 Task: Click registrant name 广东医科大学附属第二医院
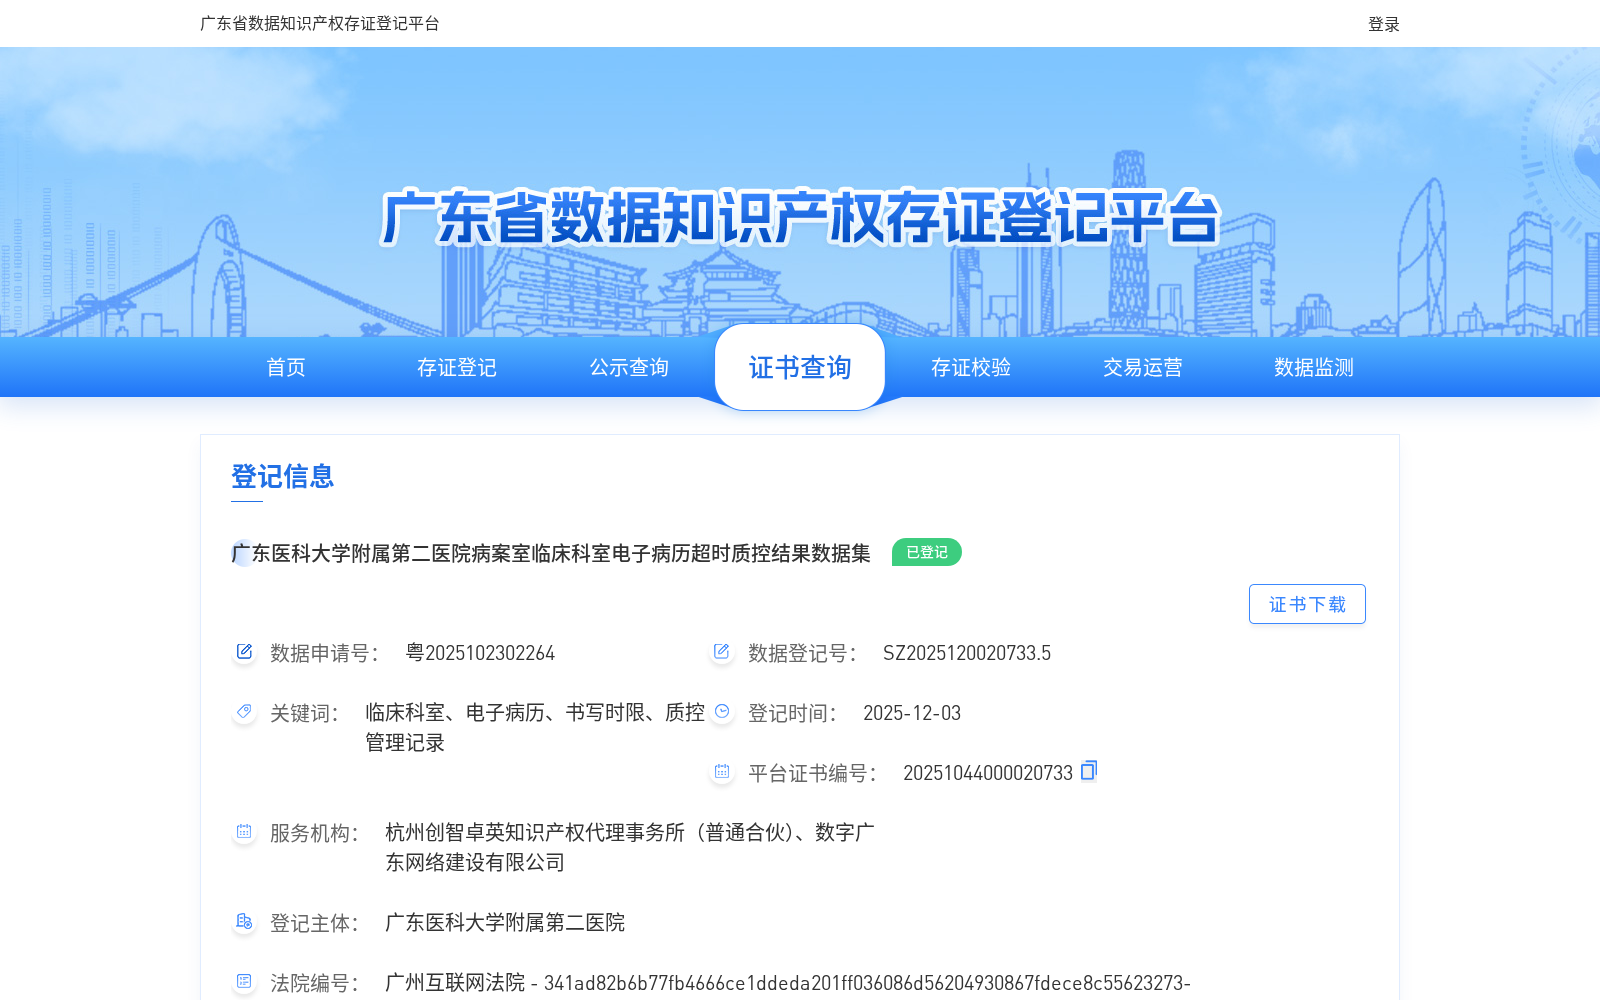(505, 922)
